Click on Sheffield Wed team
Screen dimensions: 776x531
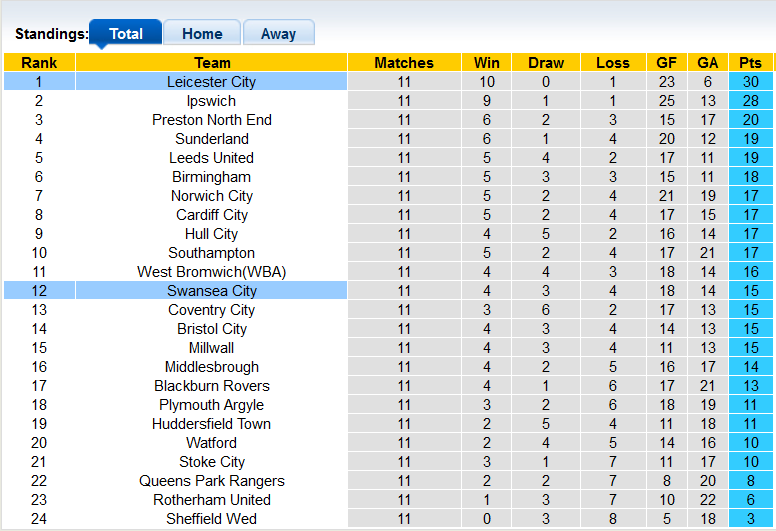(211, 519)
